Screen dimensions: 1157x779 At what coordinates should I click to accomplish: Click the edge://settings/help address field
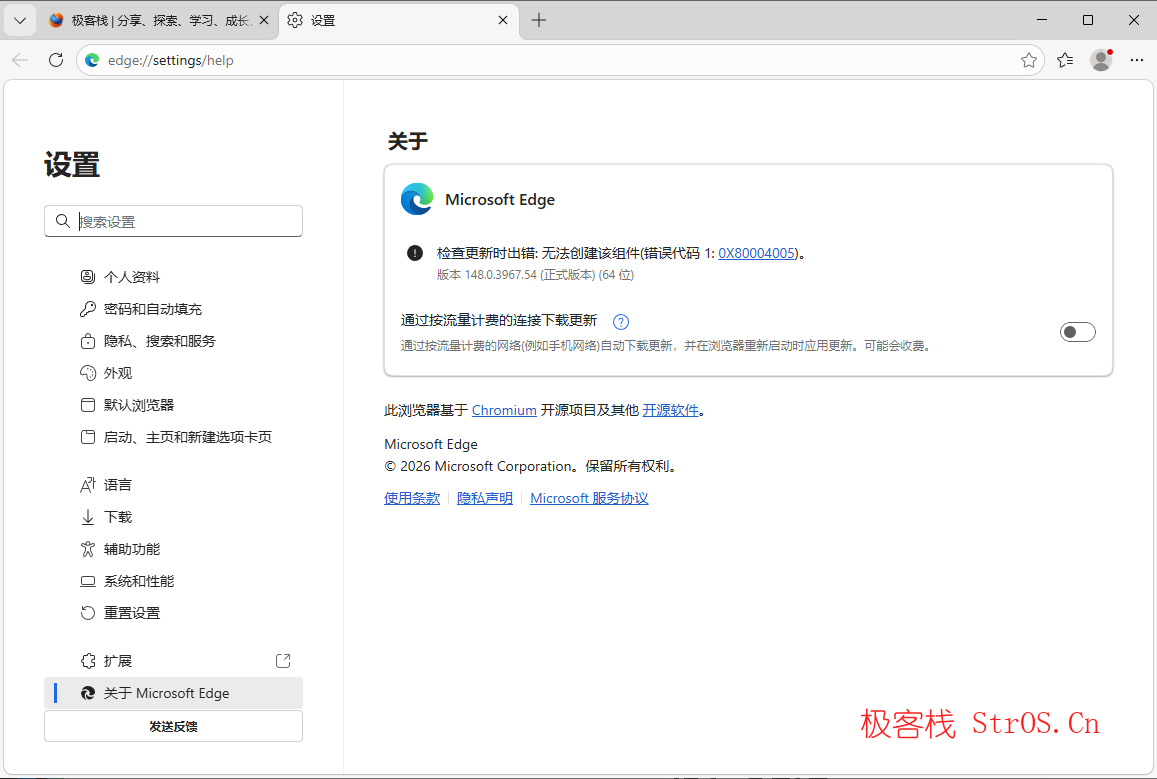click(x=561, y=60)
